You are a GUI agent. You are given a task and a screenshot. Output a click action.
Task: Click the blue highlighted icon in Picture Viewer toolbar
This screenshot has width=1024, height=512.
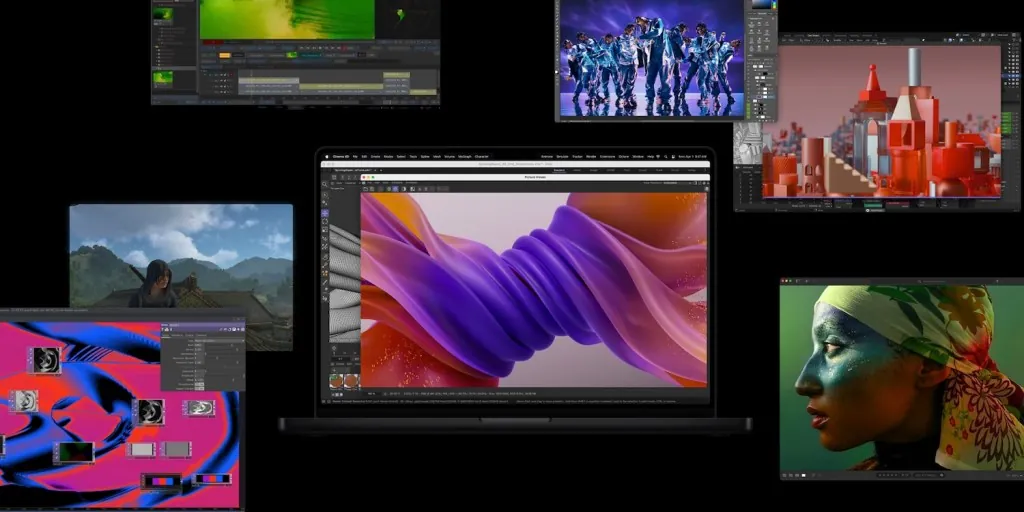pos(397,188)
